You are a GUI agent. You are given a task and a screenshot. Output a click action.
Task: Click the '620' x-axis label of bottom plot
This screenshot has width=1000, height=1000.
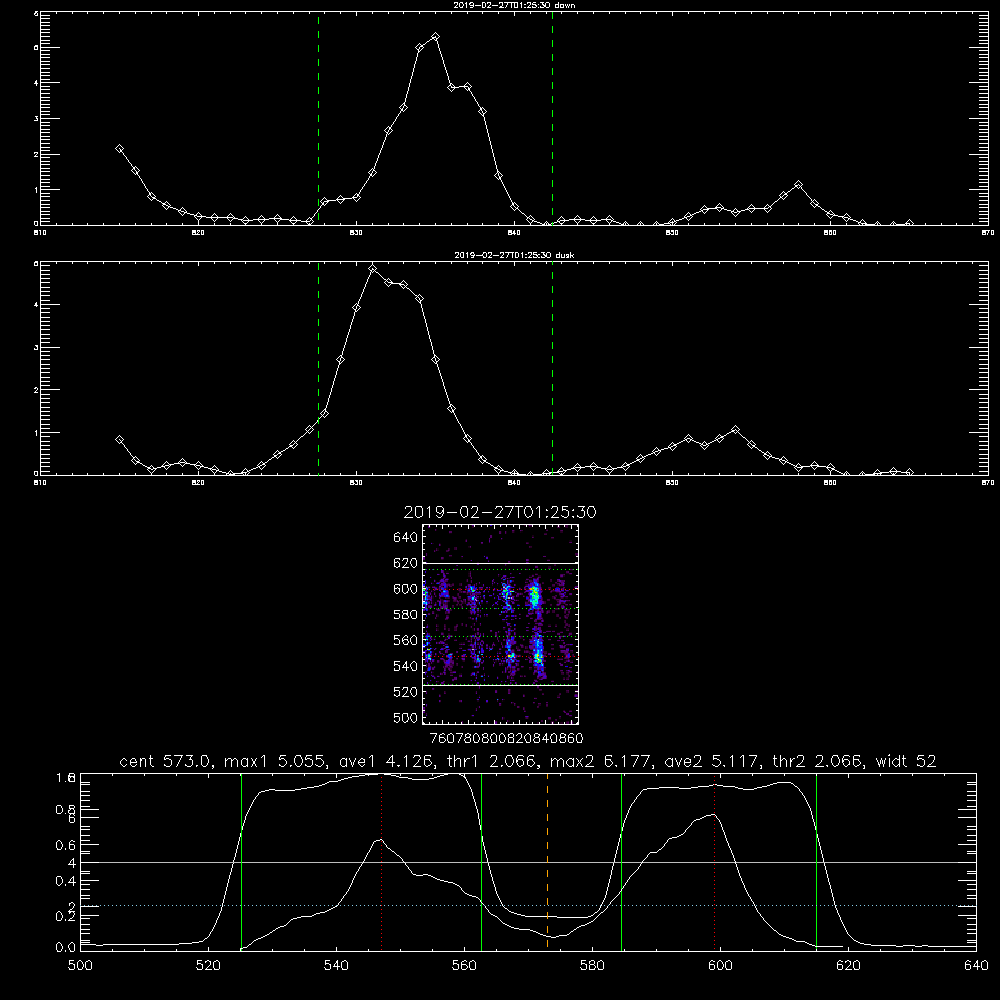[x=848, y=966]
